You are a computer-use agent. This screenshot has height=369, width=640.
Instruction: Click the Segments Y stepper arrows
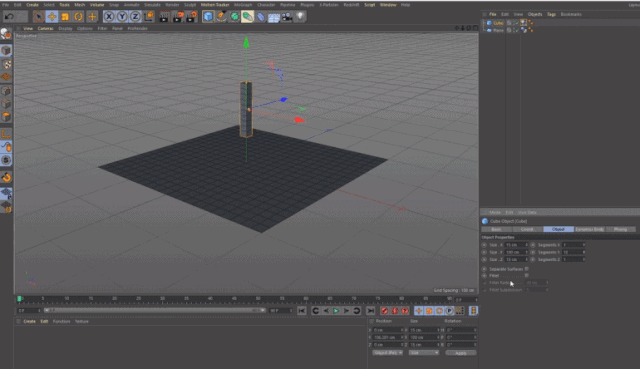coord(584,252)
